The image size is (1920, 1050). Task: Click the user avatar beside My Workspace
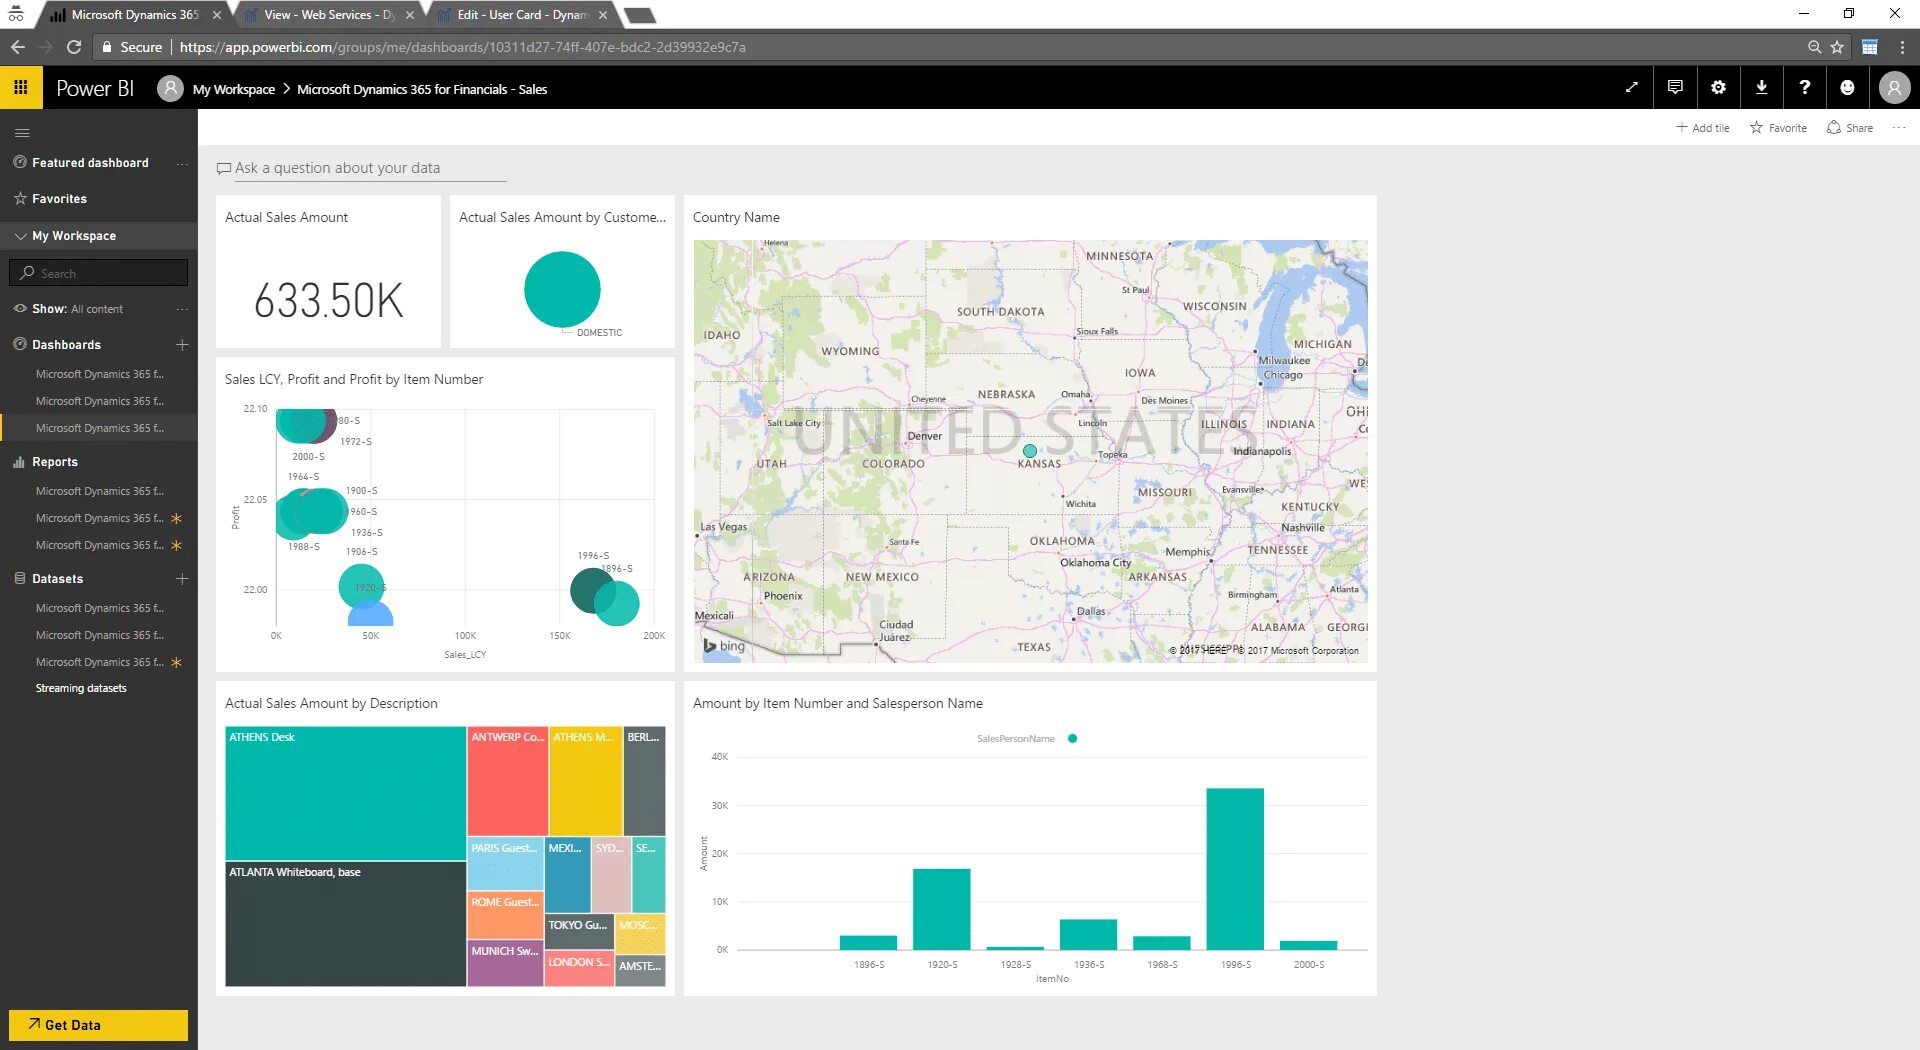pos(171,89)
